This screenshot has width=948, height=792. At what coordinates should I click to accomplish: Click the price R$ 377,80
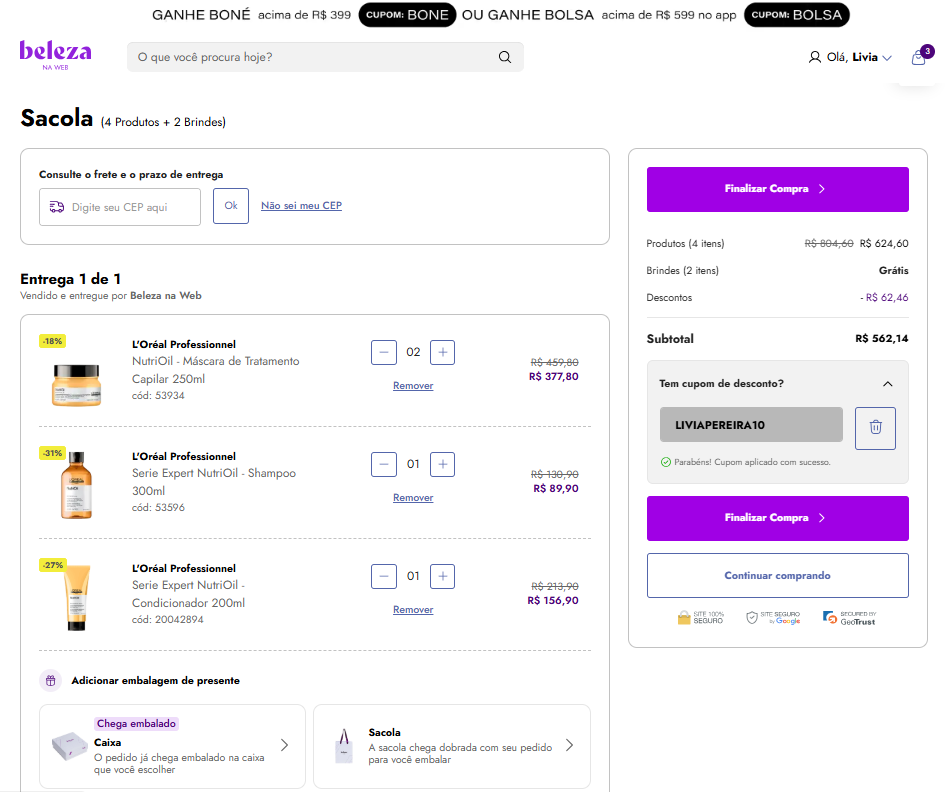coord(553,377)
